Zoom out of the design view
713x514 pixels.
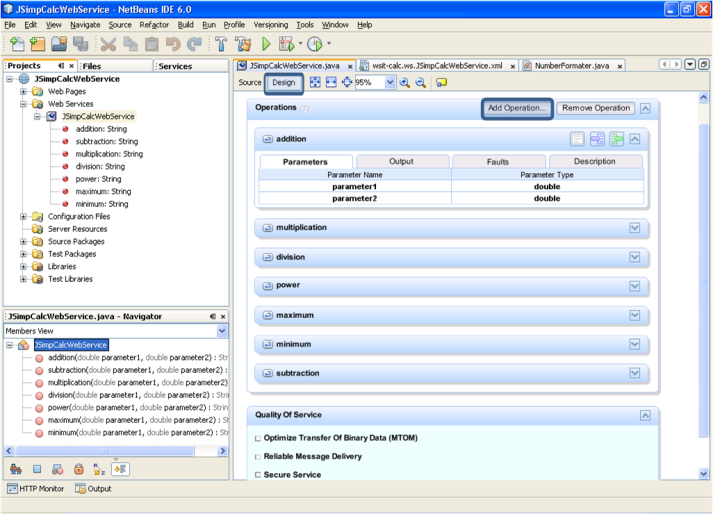coord(421,83)
